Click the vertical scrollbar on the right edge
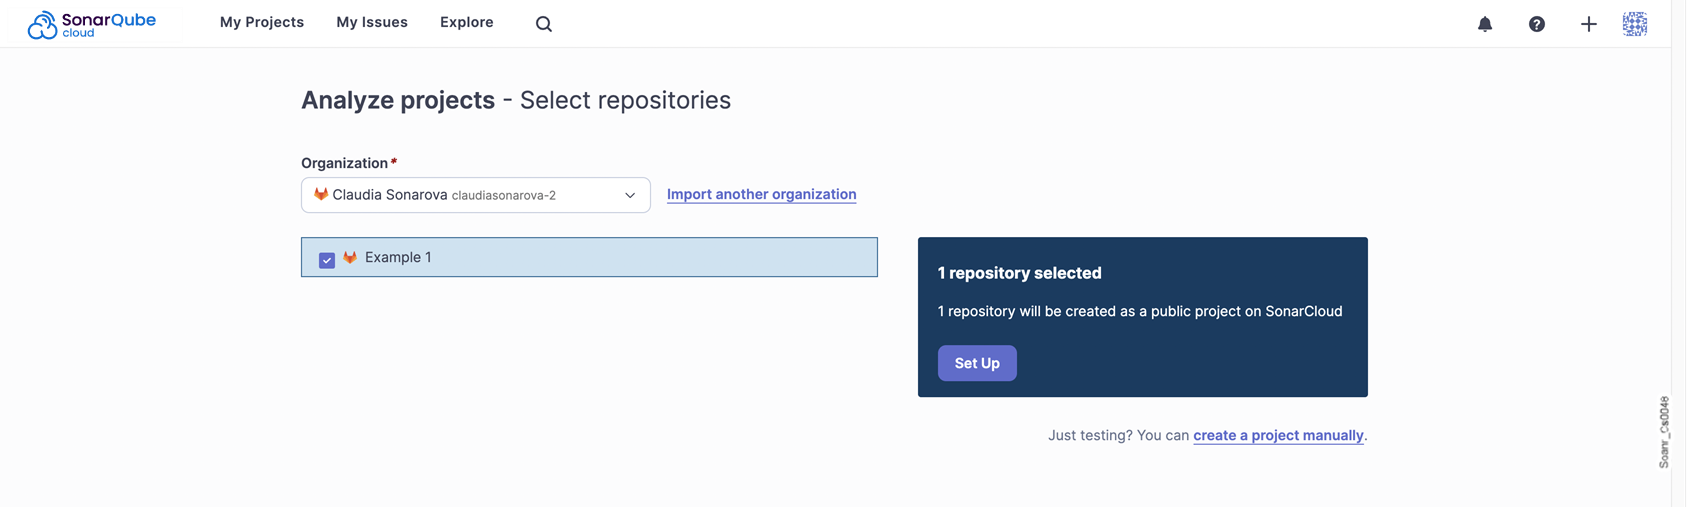This screenshot has width=1692, height=507. click(x=1679, y=250)
